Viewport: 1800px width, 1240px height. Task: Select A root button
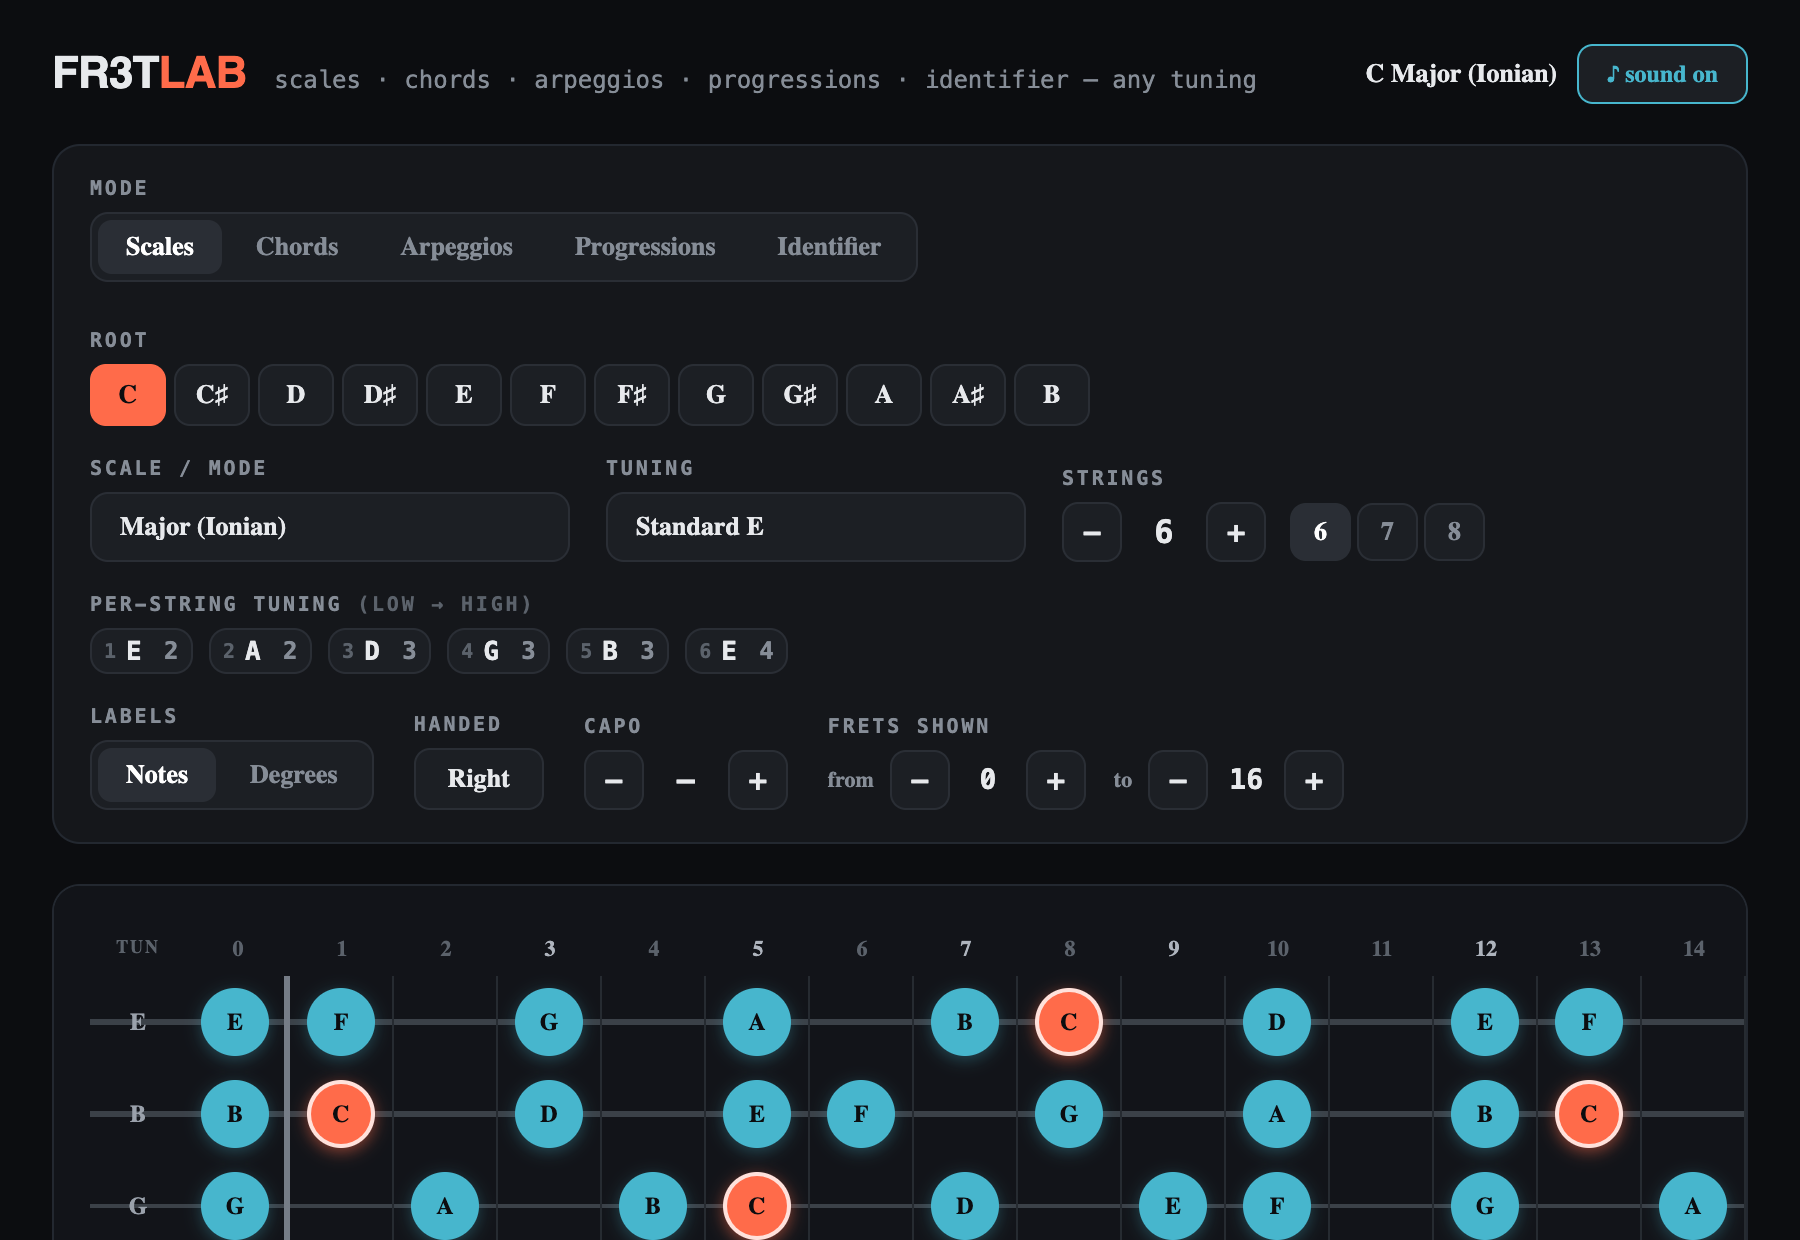(x=884, y=395)
